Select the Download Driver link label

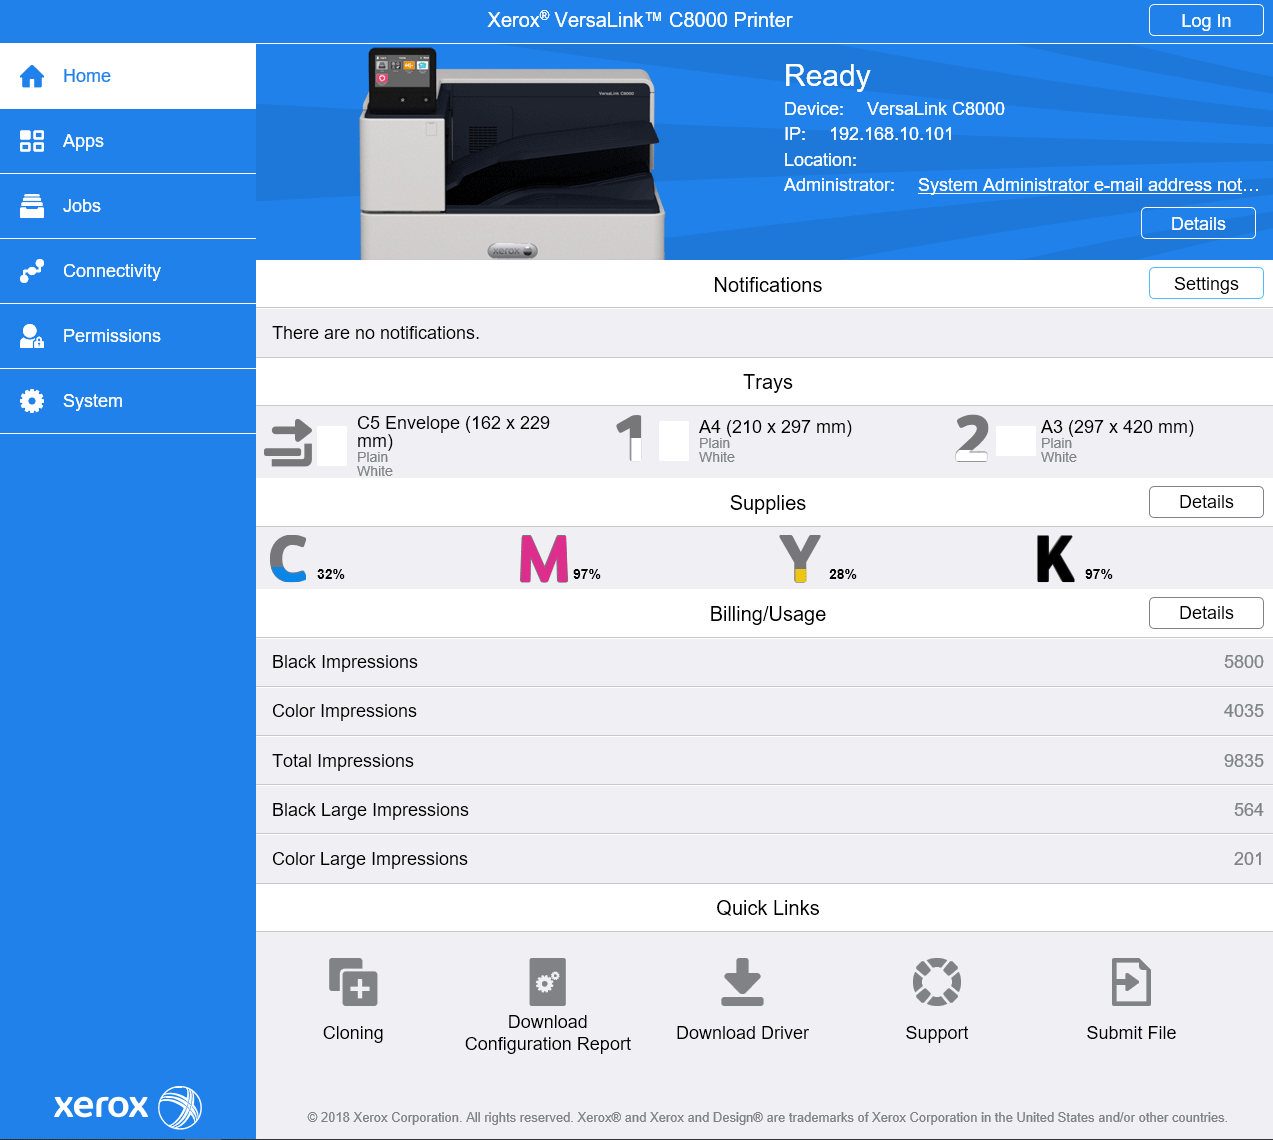(742, 1033)
